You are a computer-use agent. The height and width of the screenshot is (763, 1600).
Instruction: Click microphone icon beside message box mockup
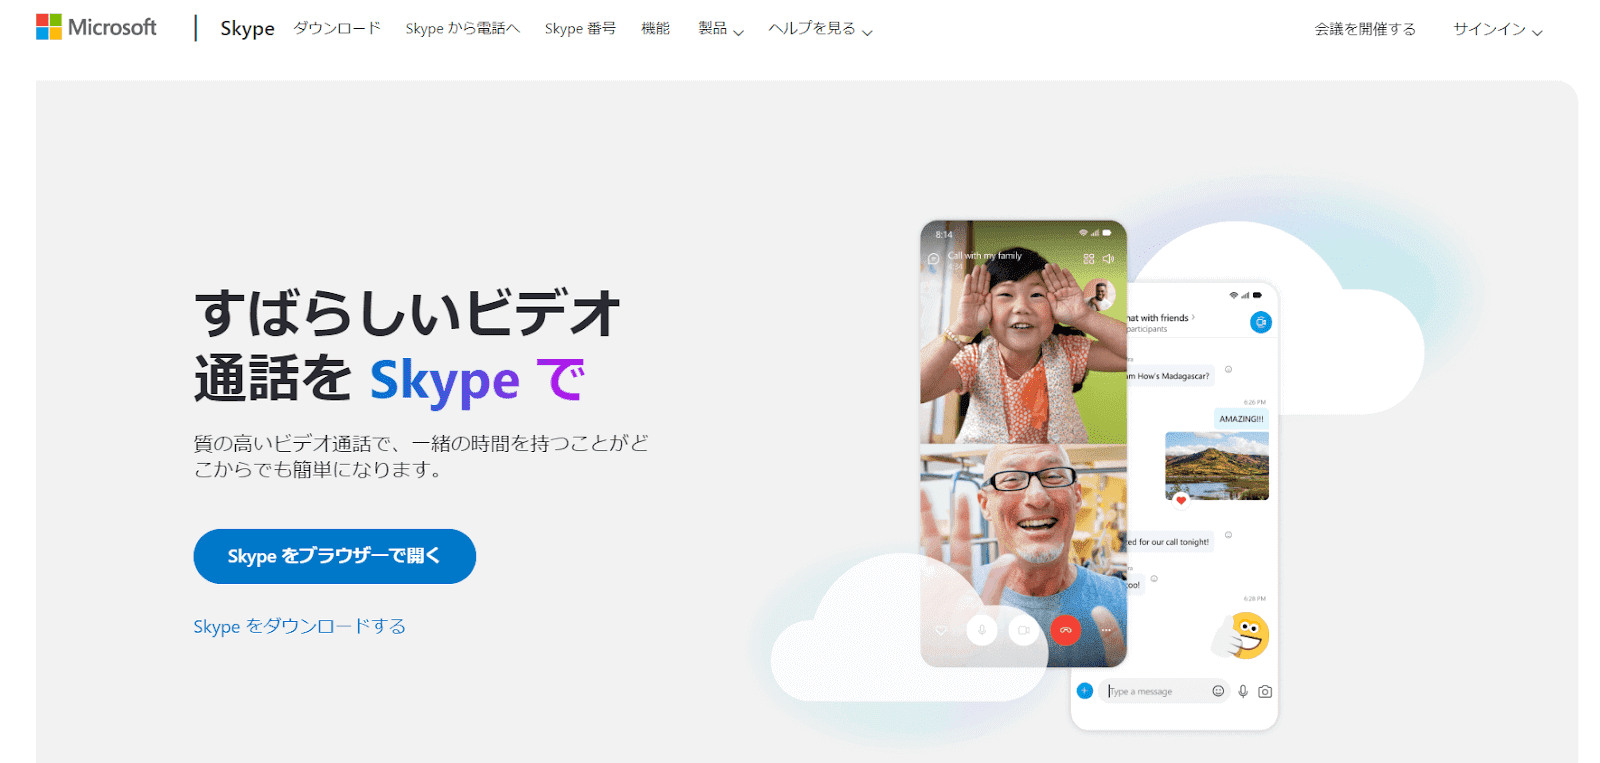(1243, 691)
